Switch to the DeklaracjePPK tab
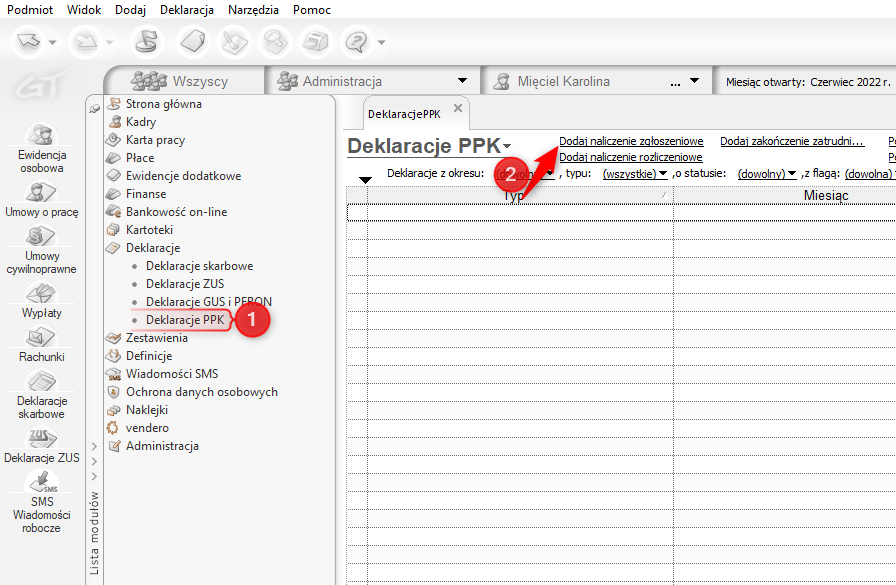 point(405,114)
